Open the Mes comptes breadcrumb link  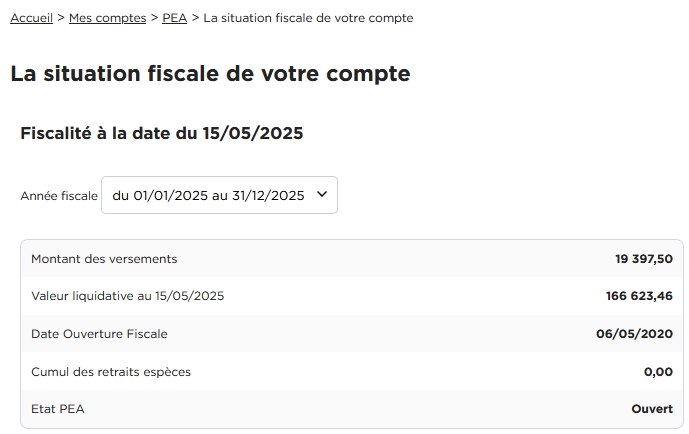point(107,18)
